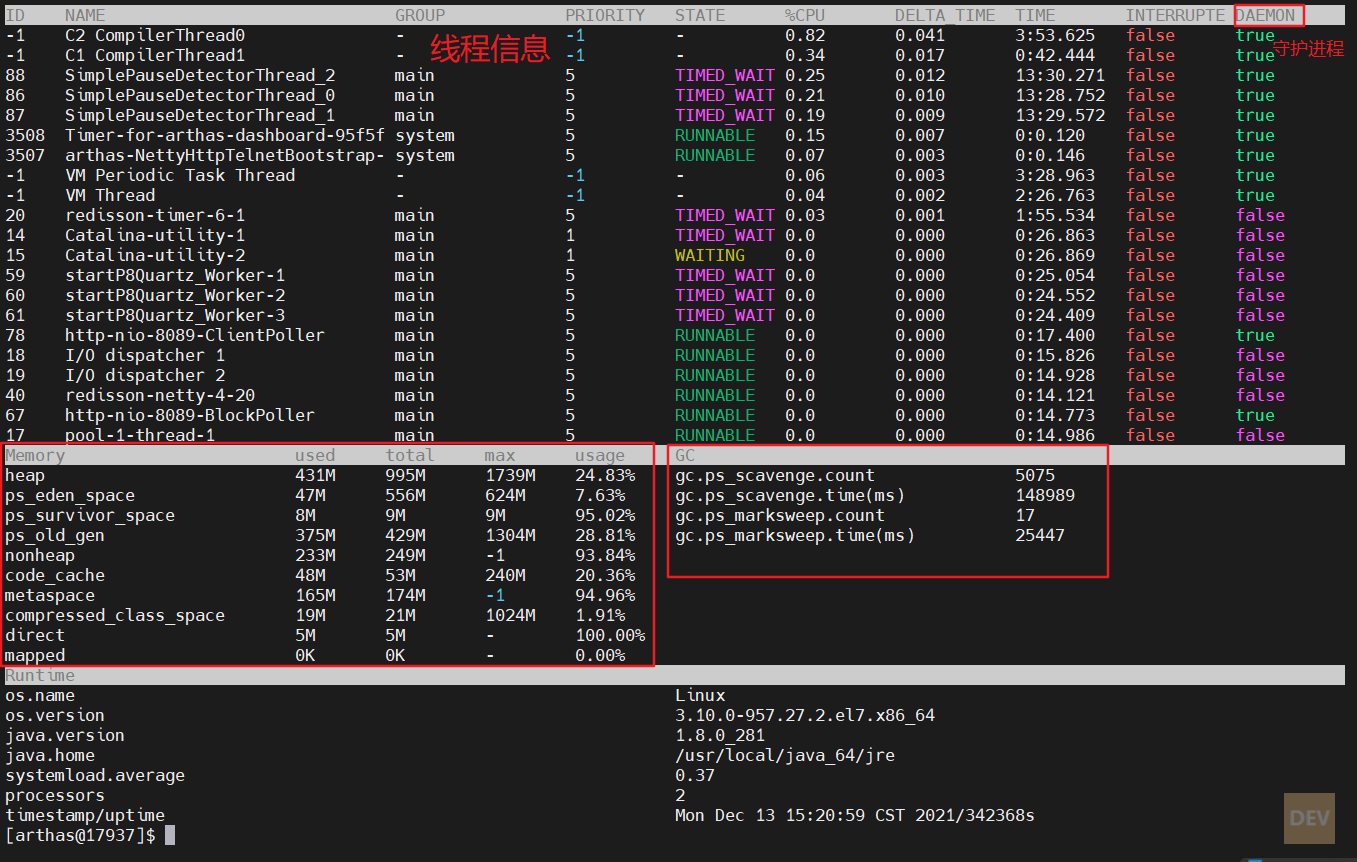Click the systemload.average value 0.37
The width and height of the screenshot is (1357, 862).
pos(695,775)
